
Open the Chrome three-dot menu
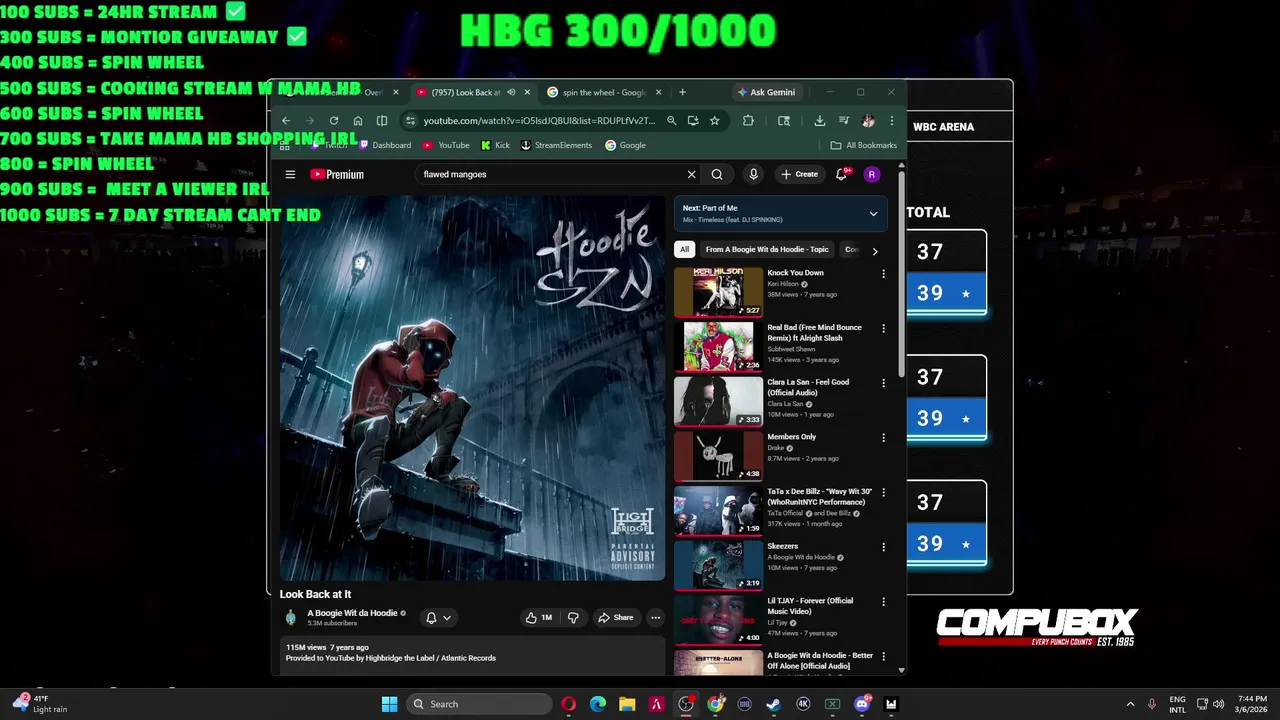pos(891,121)
